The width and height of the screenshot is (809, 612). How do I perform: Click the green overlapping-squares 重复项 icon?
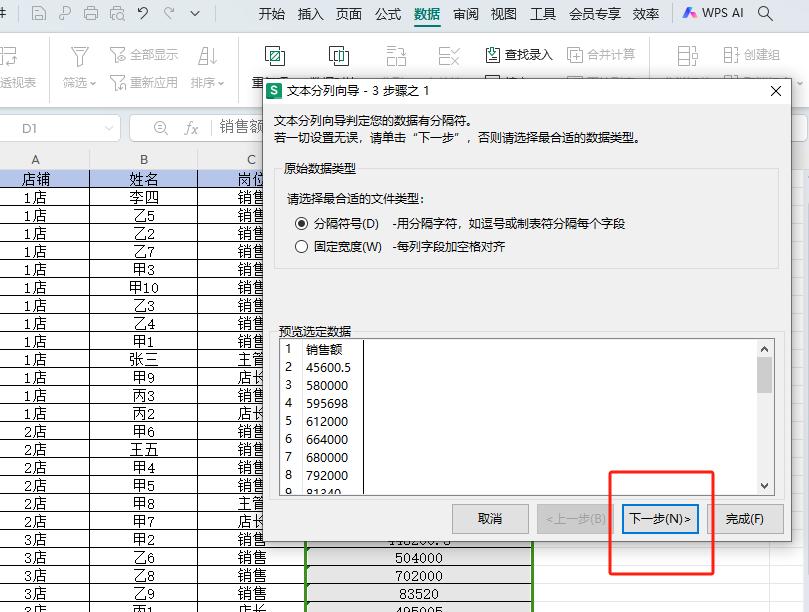[x=275, y=56]
